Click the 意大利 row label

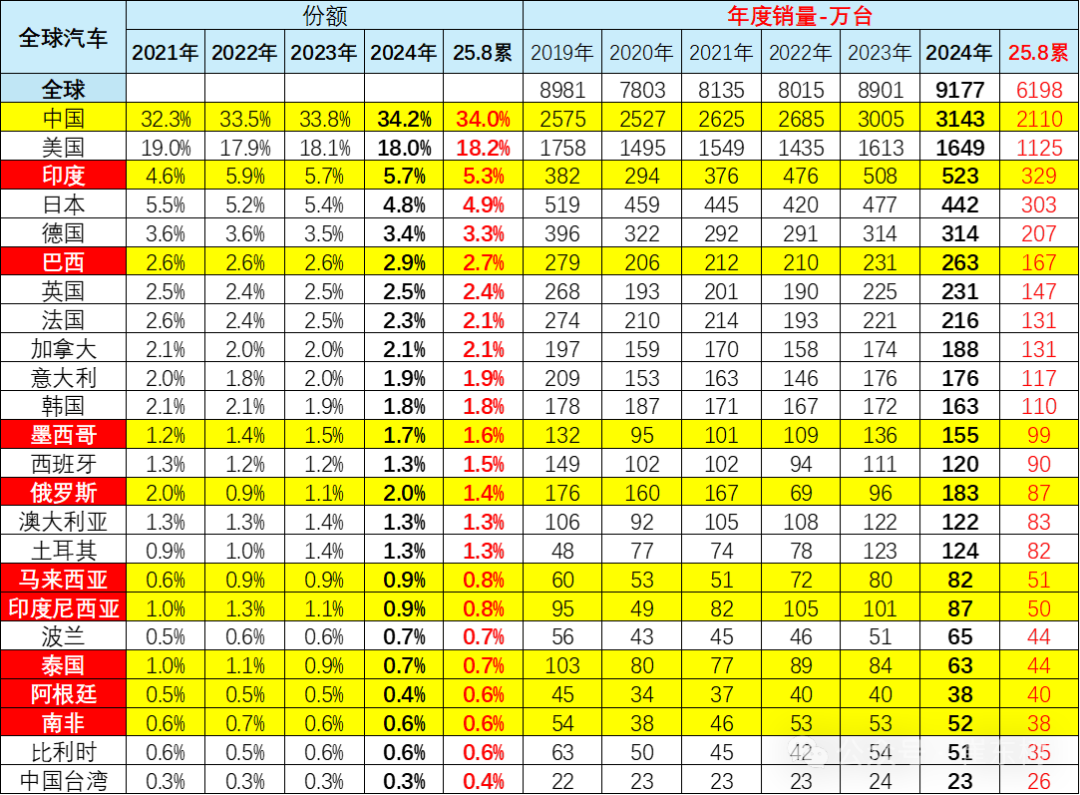click(x=63, y=378)
